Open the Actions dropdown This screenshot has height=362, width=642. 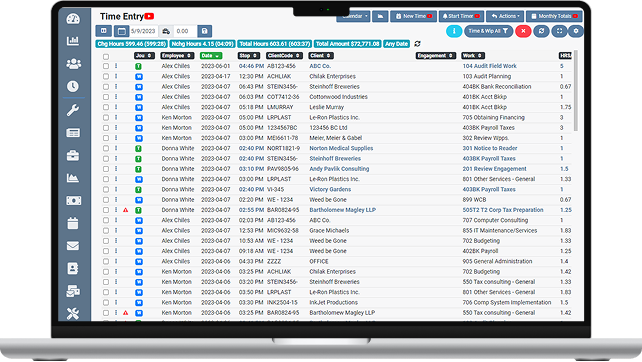tap(505, 16)
